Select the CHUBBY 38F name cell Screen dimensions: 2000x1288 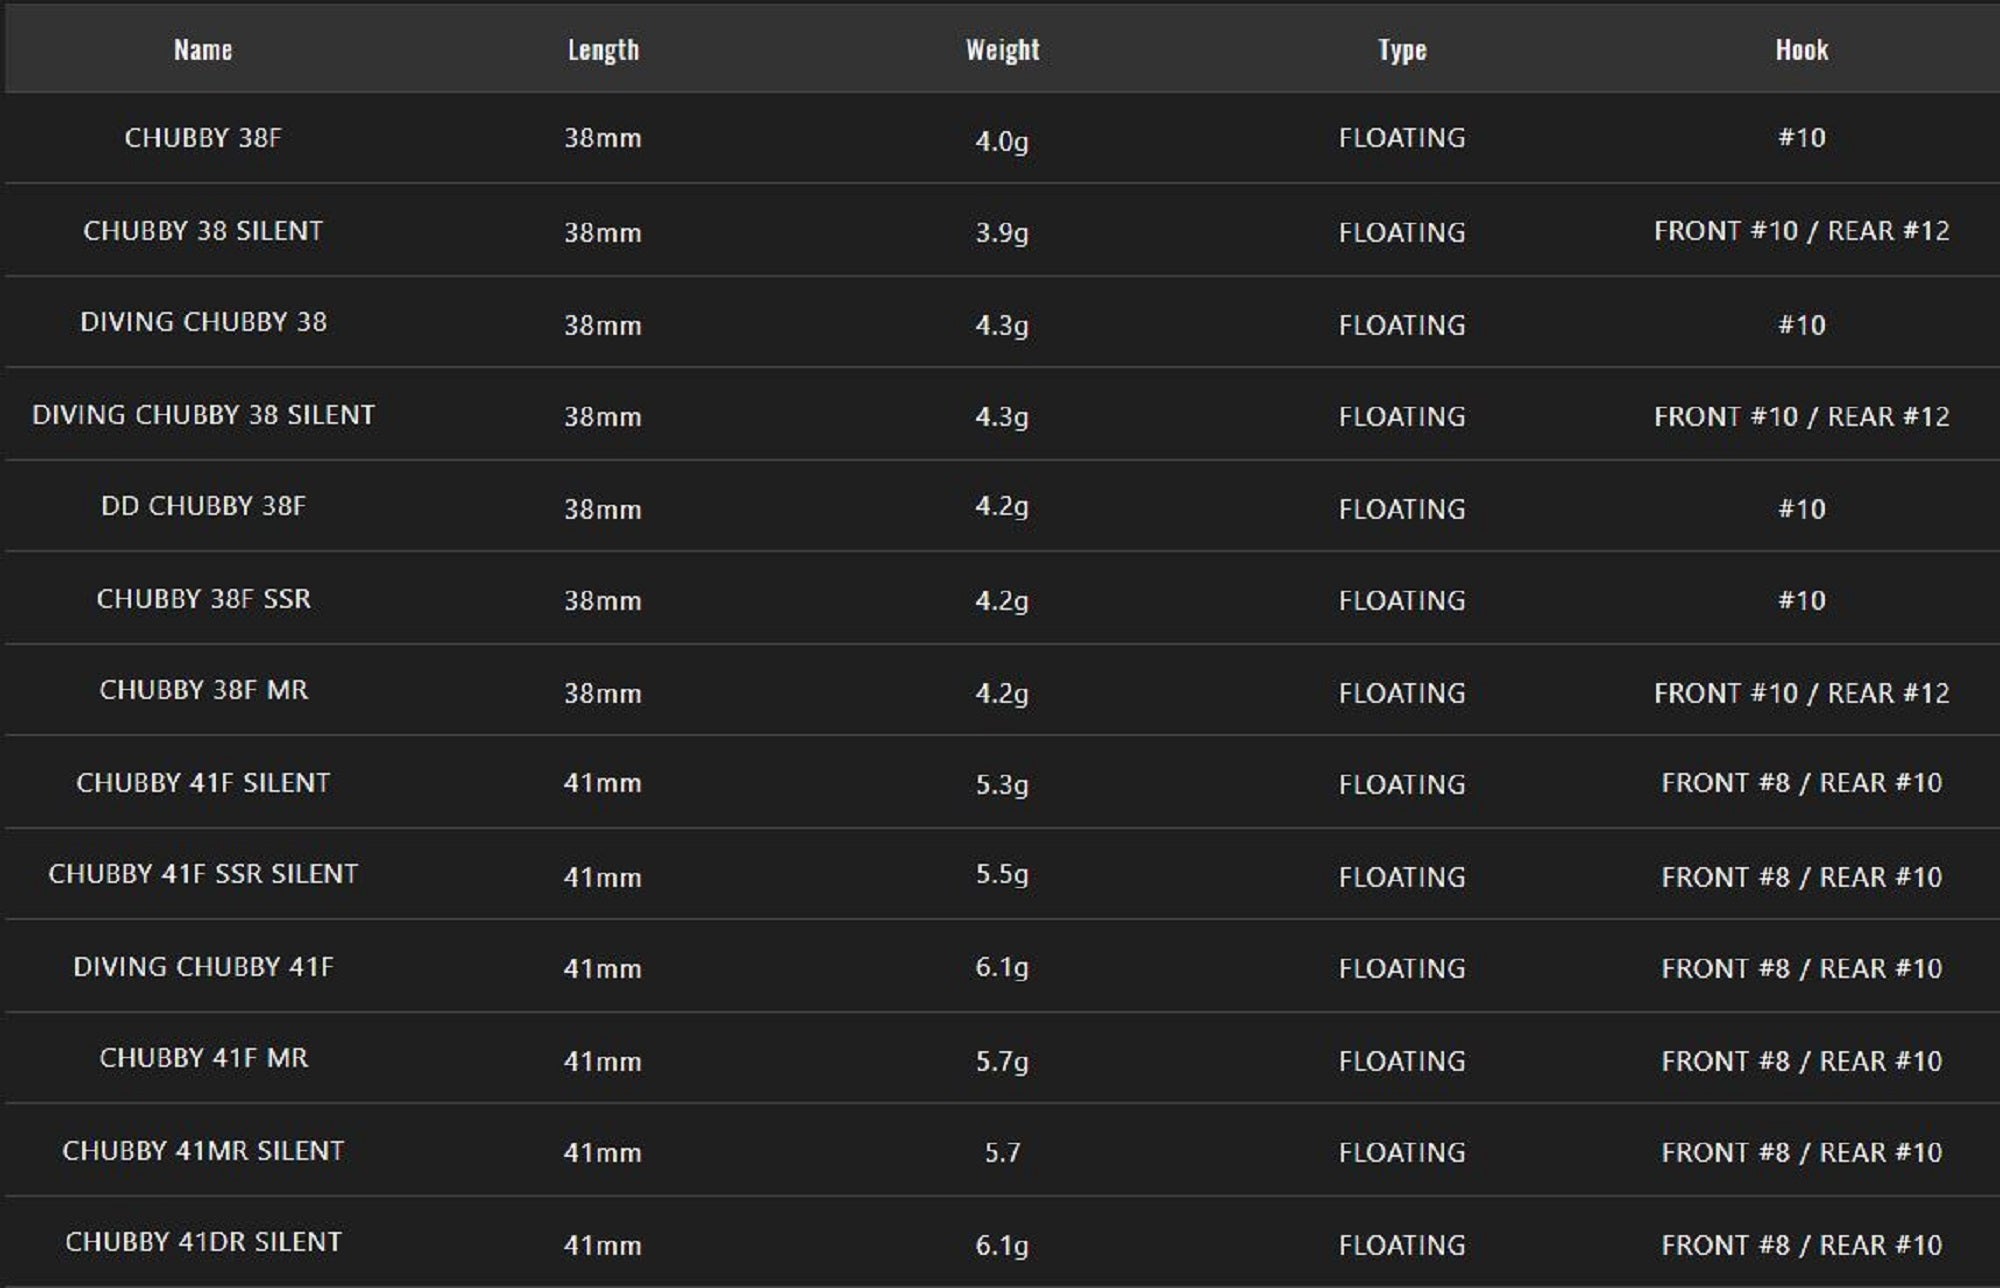203,138
